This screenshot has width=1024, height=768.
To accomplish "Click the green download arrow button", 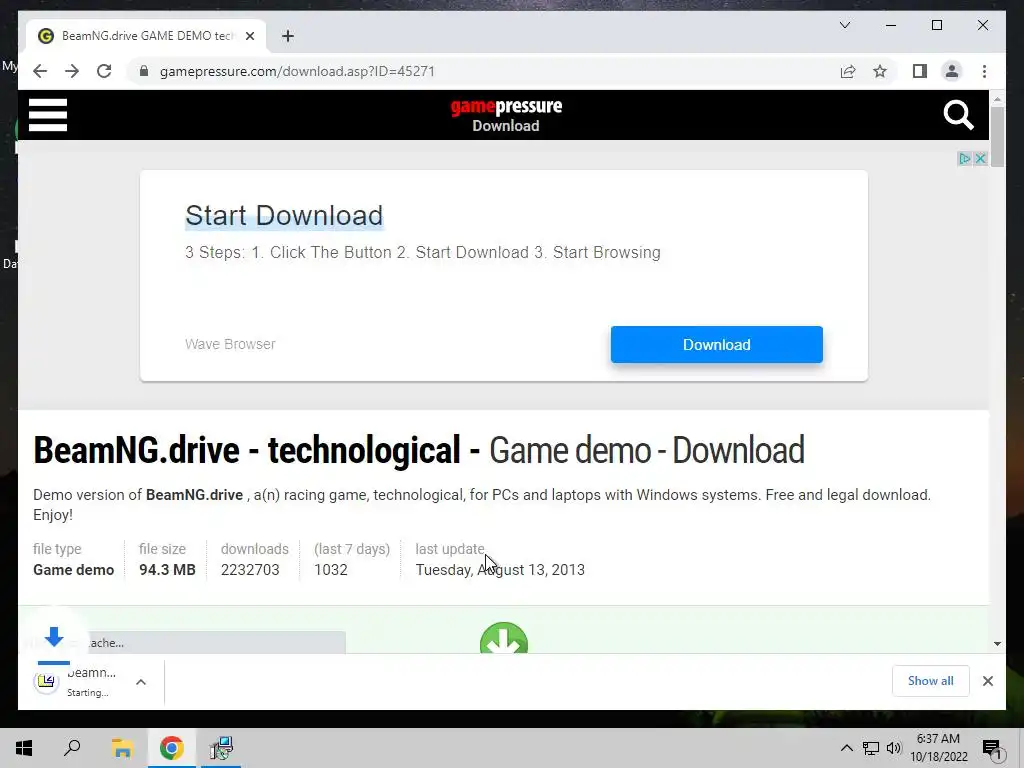I will pyautogui.click(x=504, y=638).
